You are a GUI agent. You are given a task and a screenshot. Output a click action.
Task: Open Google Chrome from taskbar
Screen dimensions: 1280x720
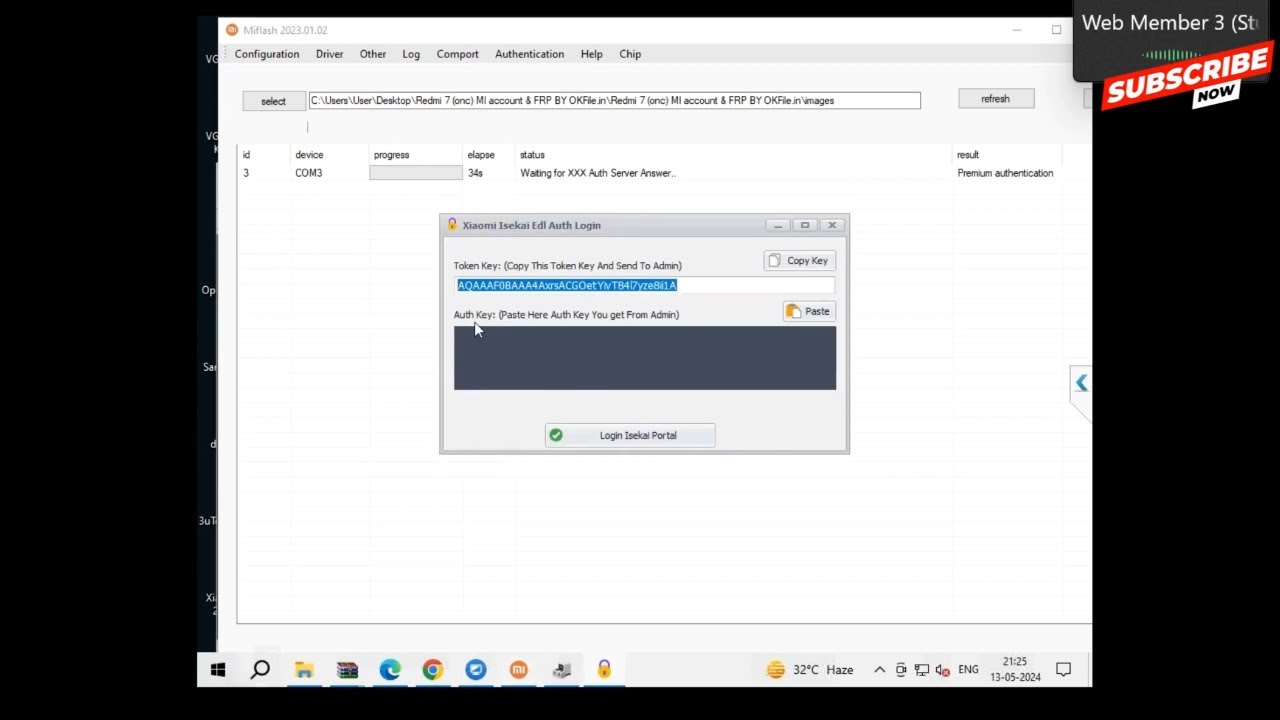pos(433,670)
